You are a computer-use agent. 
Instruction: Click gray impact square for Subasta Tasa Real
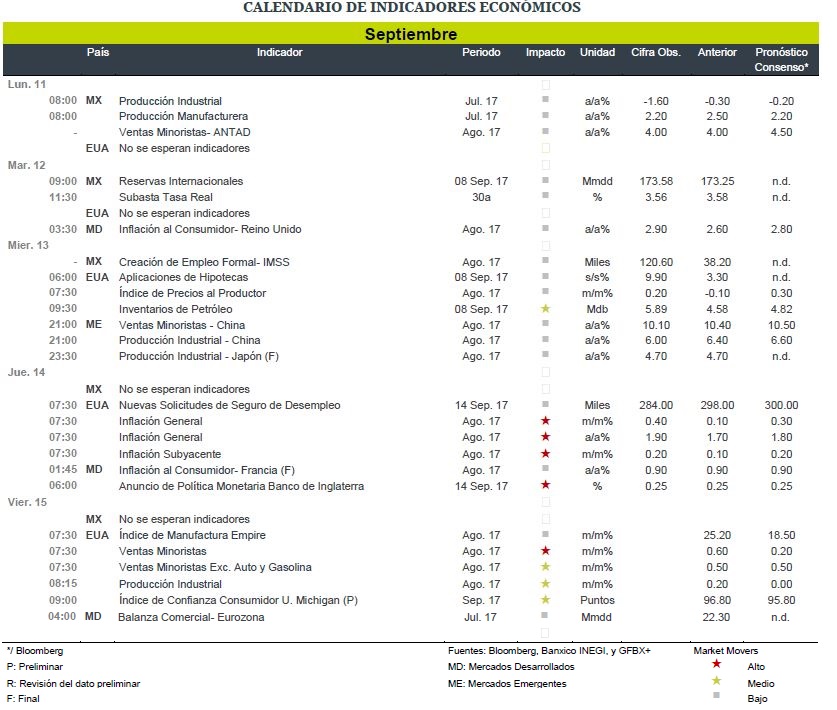point(546,195)
